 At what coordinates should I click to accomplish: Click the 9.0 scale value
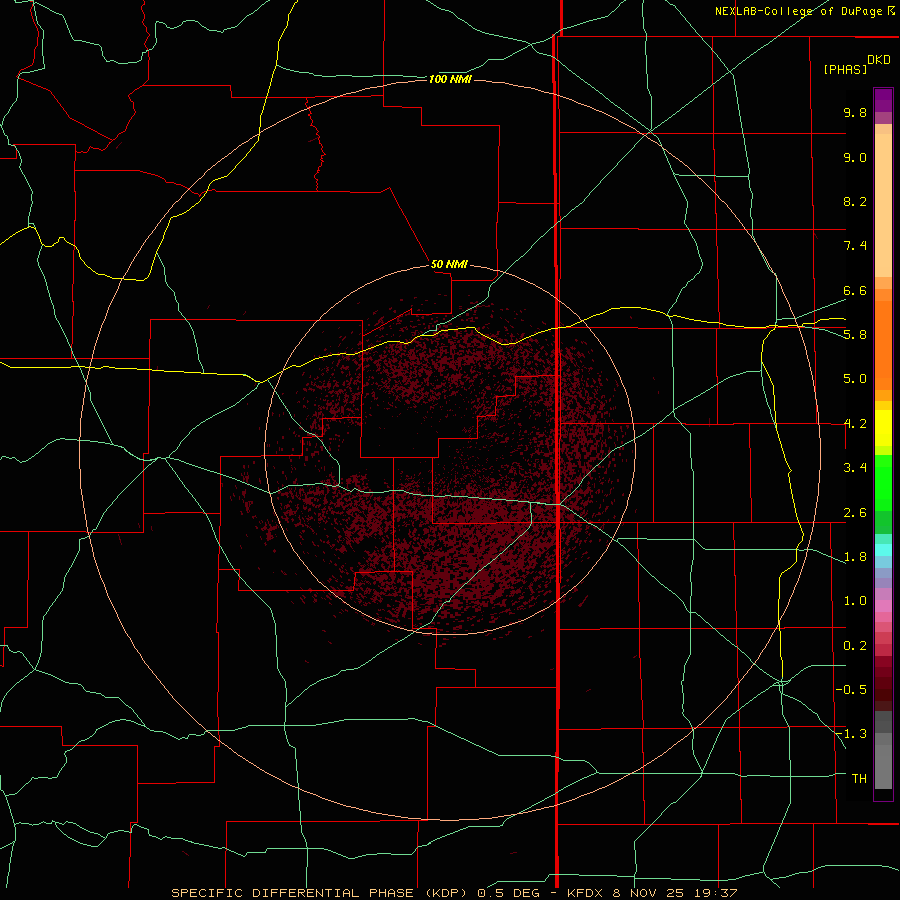[x=855, y=157]
